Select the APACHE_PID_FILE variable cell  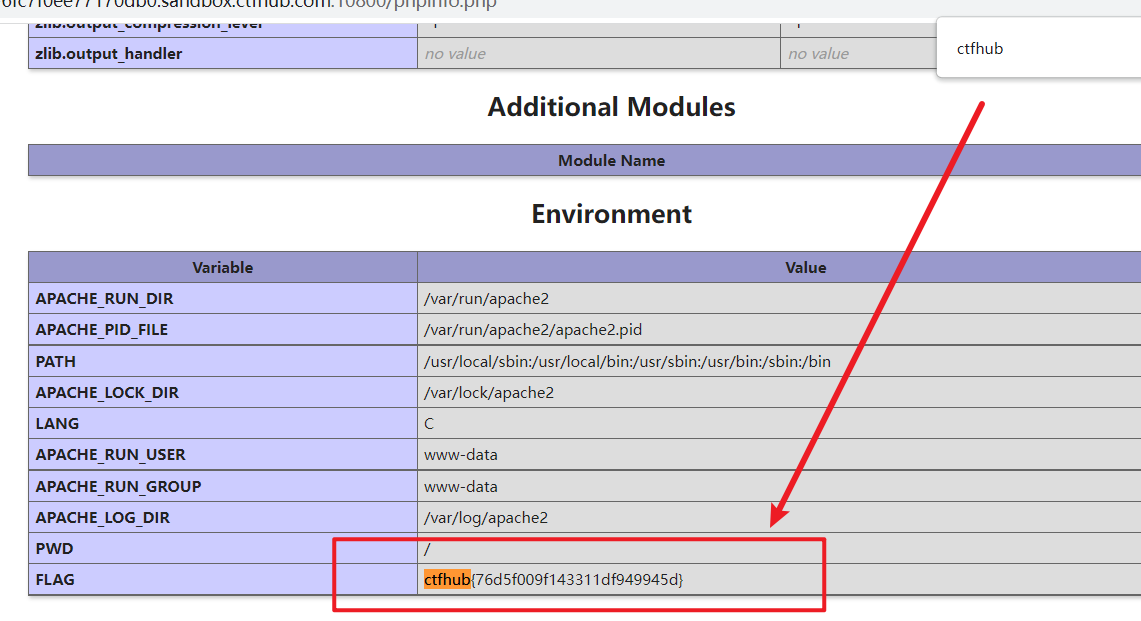[x=223, y=330]
